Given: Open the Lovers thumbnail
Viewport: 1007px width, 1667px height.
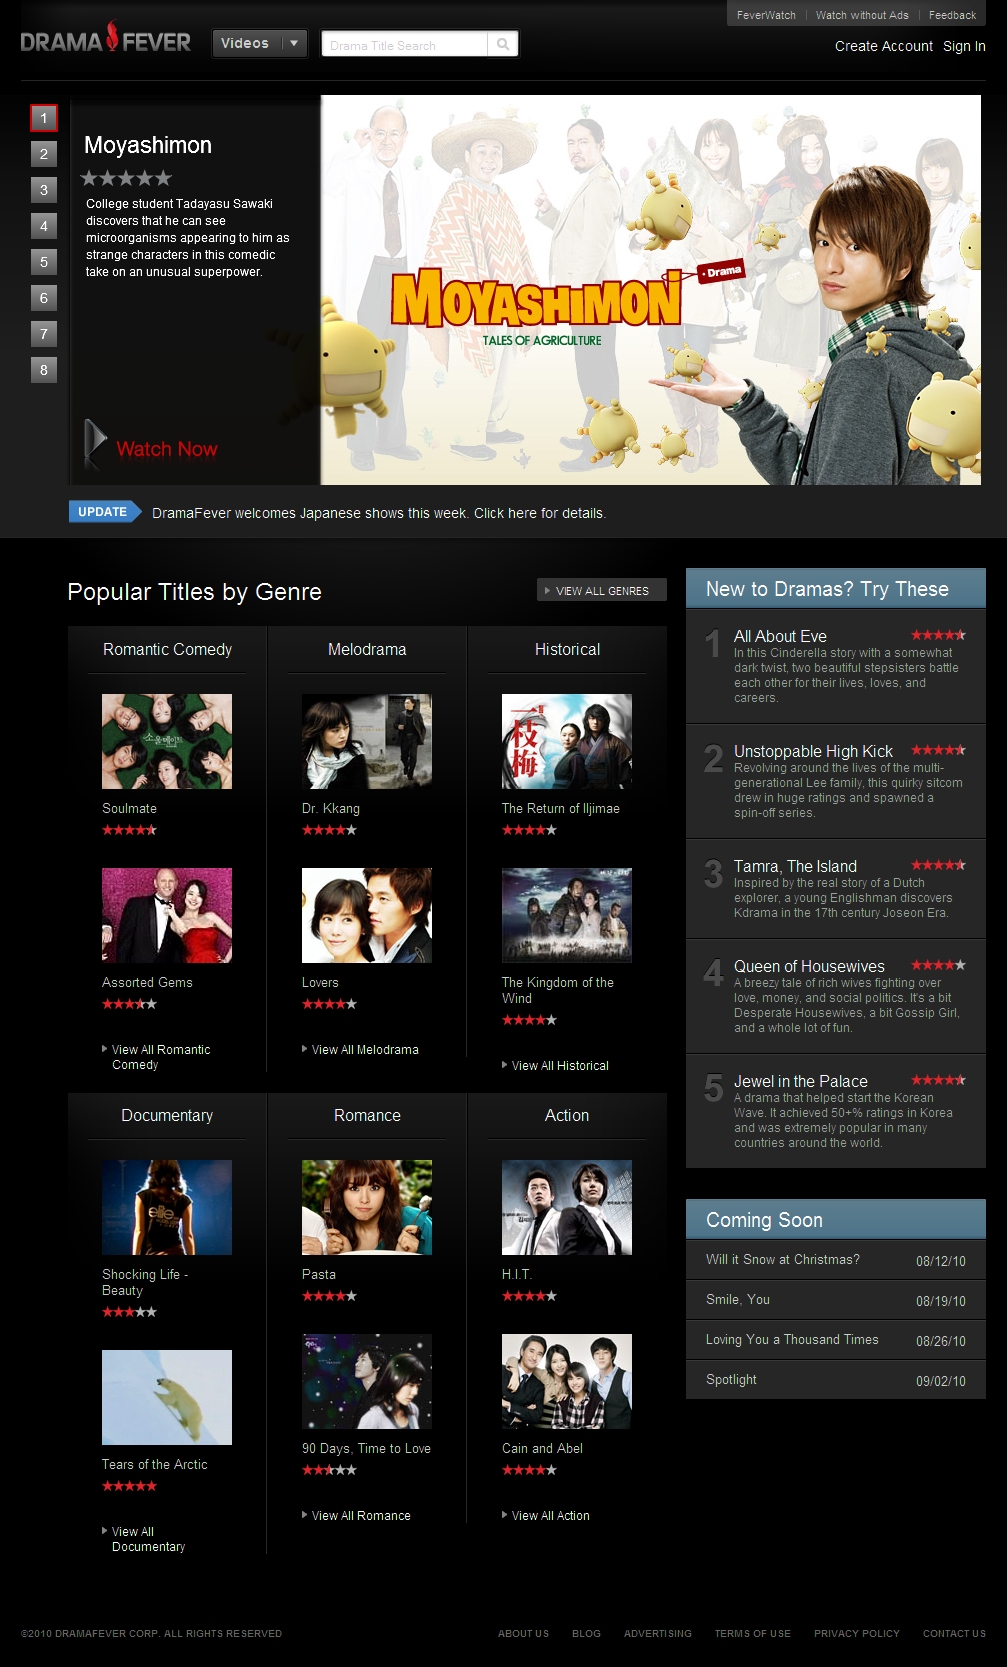Looking at the screenshot, I should tap(367, 916).
